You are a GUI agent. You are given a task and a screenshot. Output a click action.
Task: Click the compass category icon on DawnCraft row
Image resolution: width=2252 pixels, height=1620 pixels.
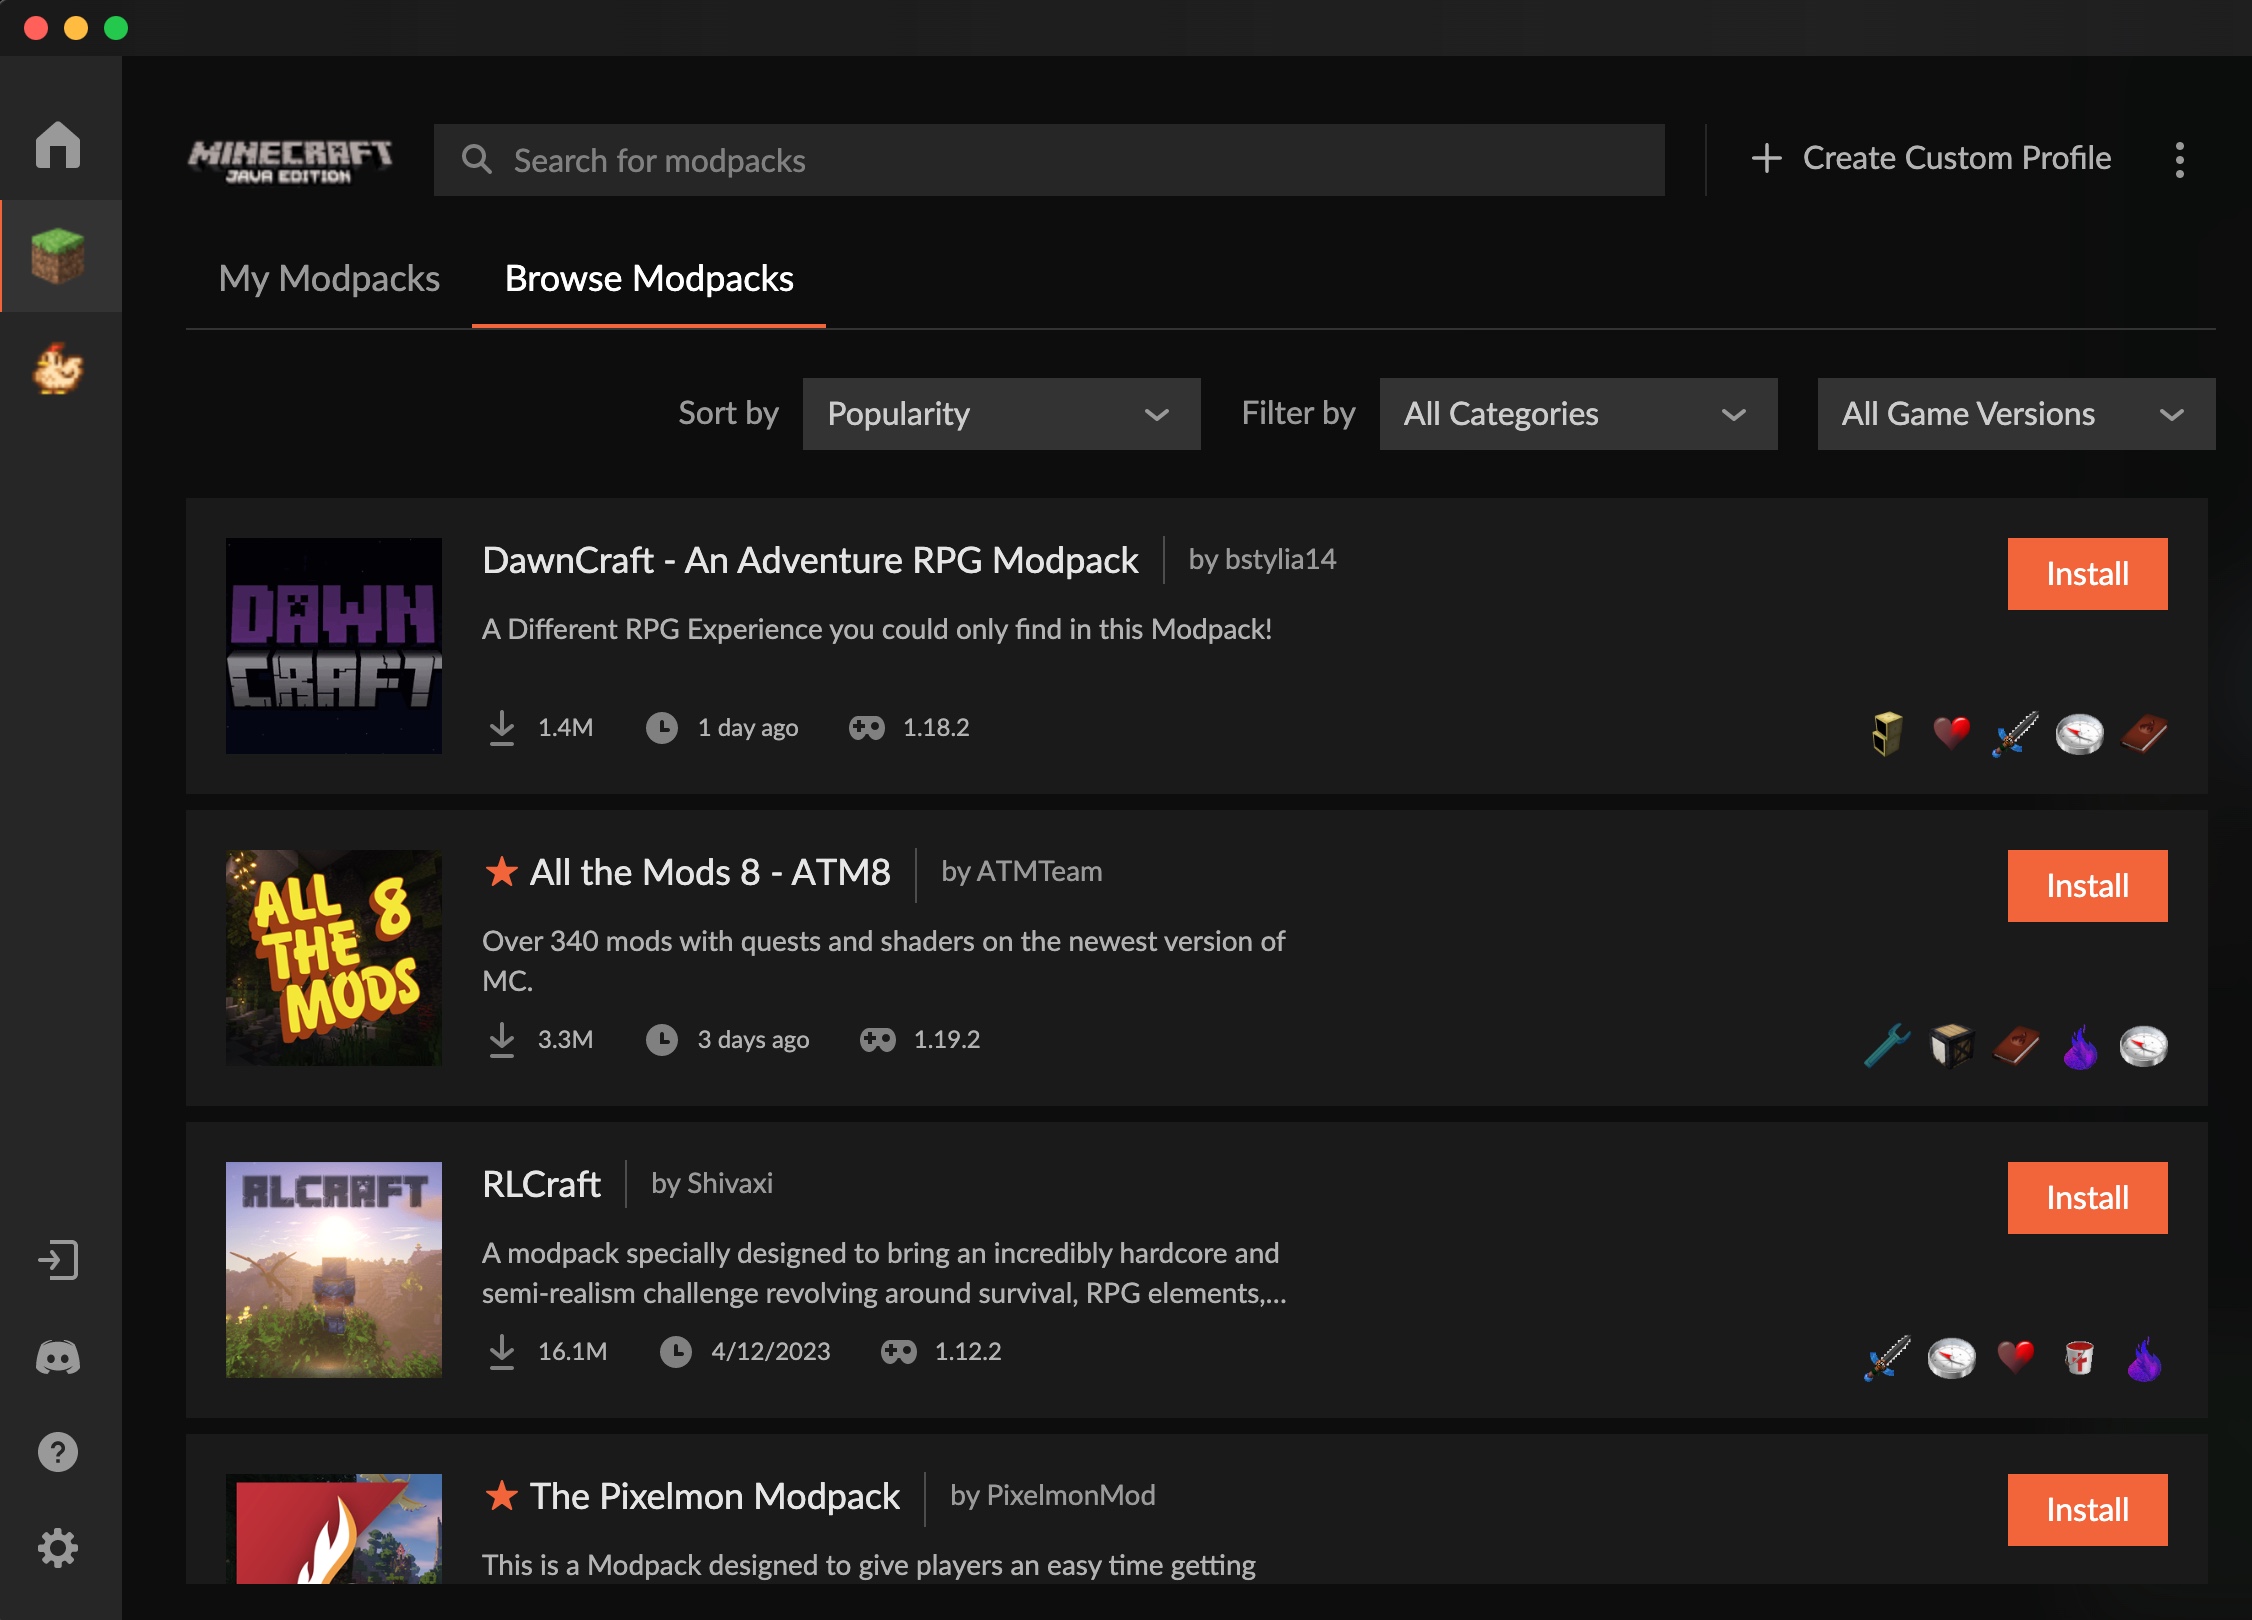point(2080,733)
